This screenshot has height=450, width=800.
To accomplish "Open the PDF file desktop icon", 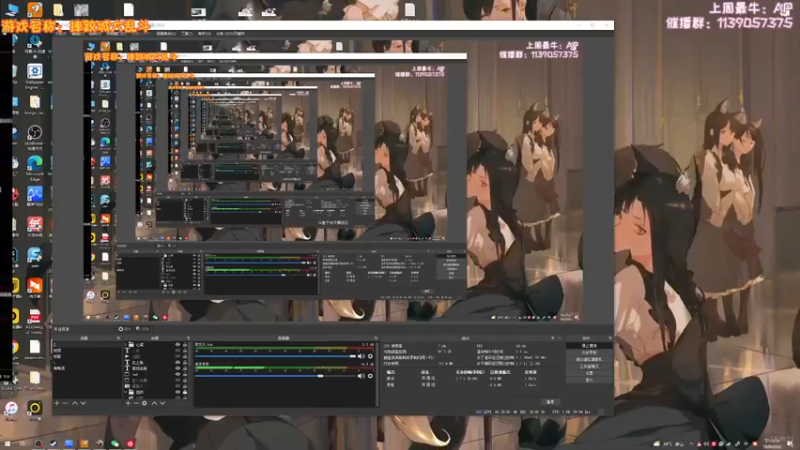I will tap(35, 320).
